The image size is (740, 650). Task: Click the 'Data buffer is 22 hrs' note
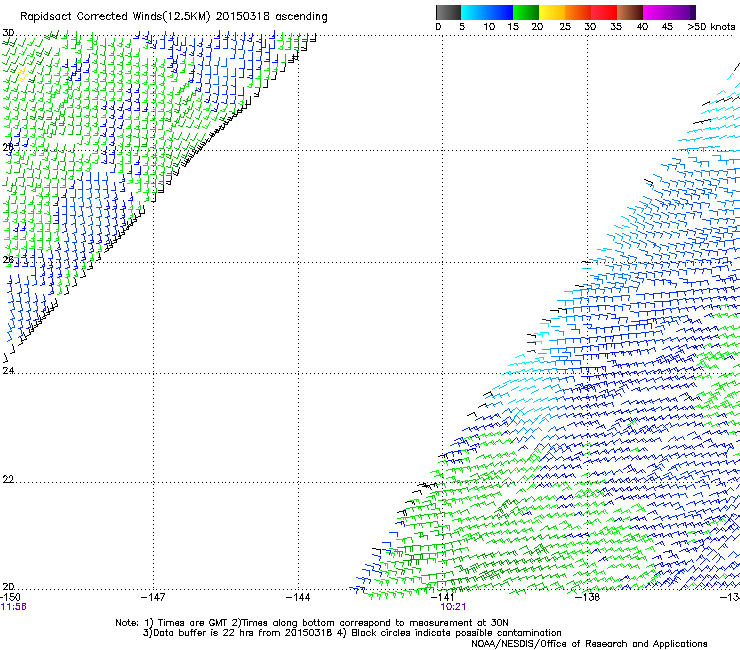[352, 633]
